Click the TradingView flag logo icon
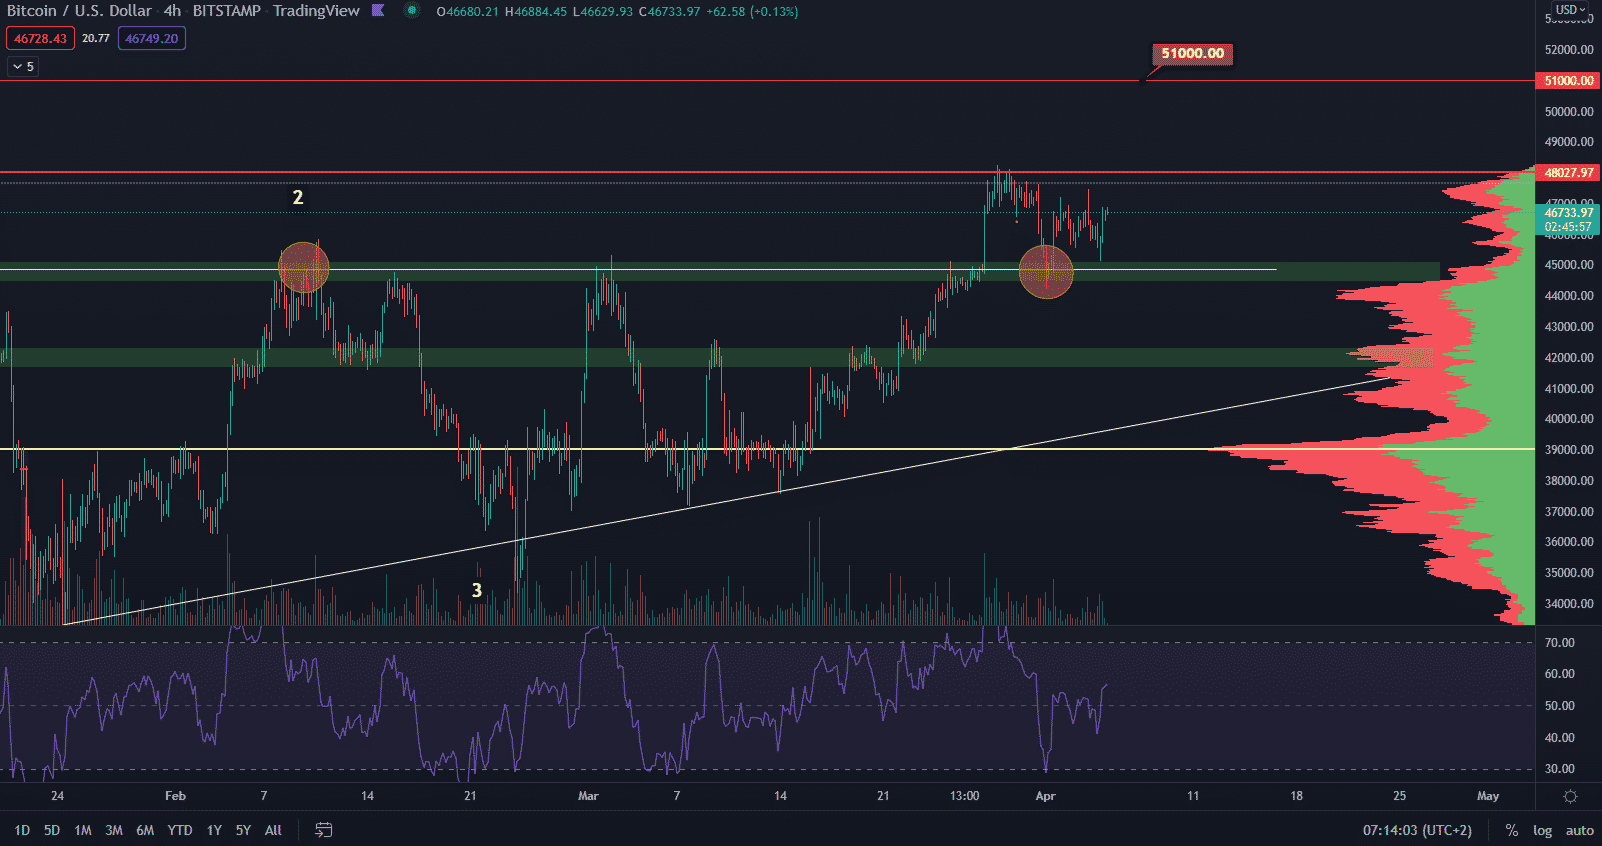 pyautogui.click(x=378, y=11)
